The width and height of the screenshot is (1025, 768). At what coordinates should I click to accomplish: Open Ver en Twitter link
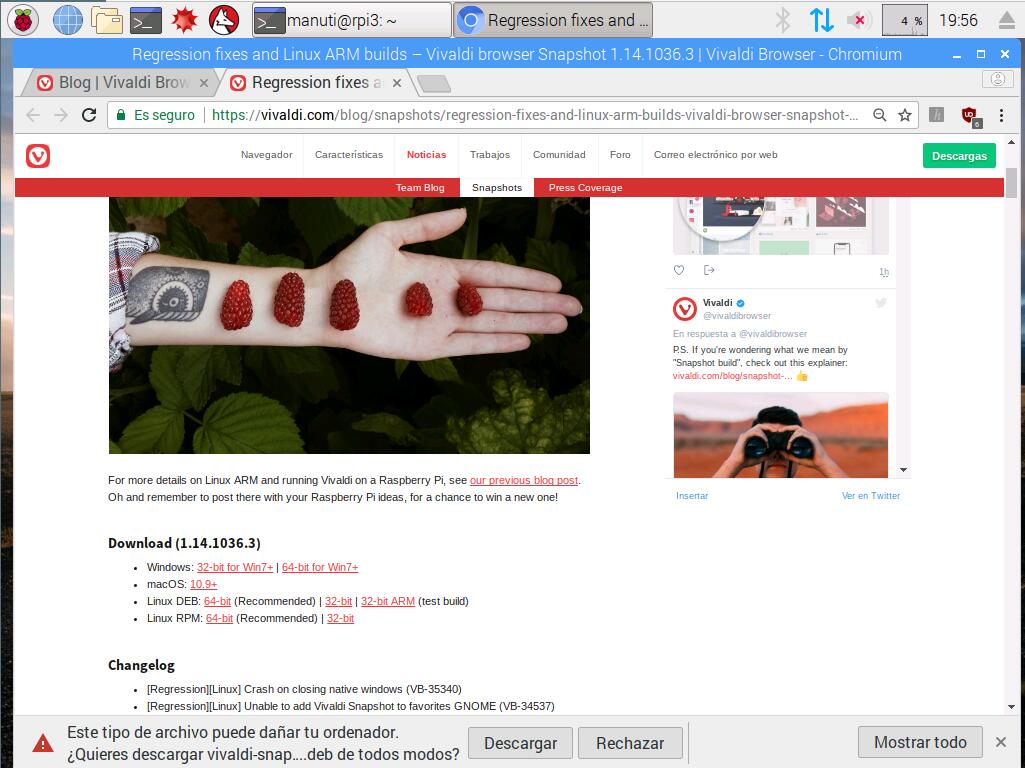[871, 495]
